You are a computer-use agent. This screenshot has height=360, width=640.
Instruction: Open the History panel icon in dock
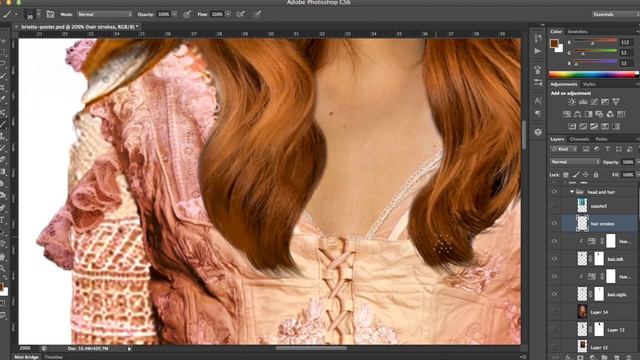pyautogui.click(x=538, y=38)
